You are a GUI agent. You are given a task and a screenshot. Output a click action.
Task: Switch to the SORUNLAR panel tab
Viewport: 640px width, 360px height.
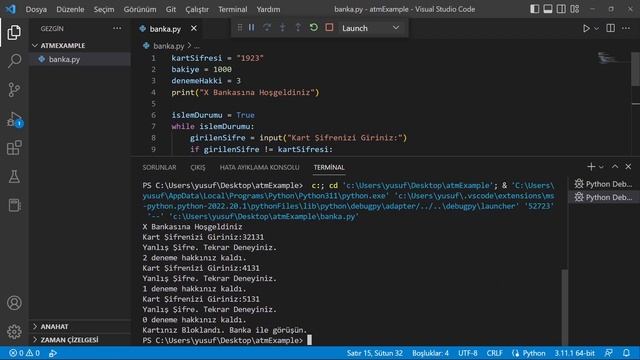(159, 167)
